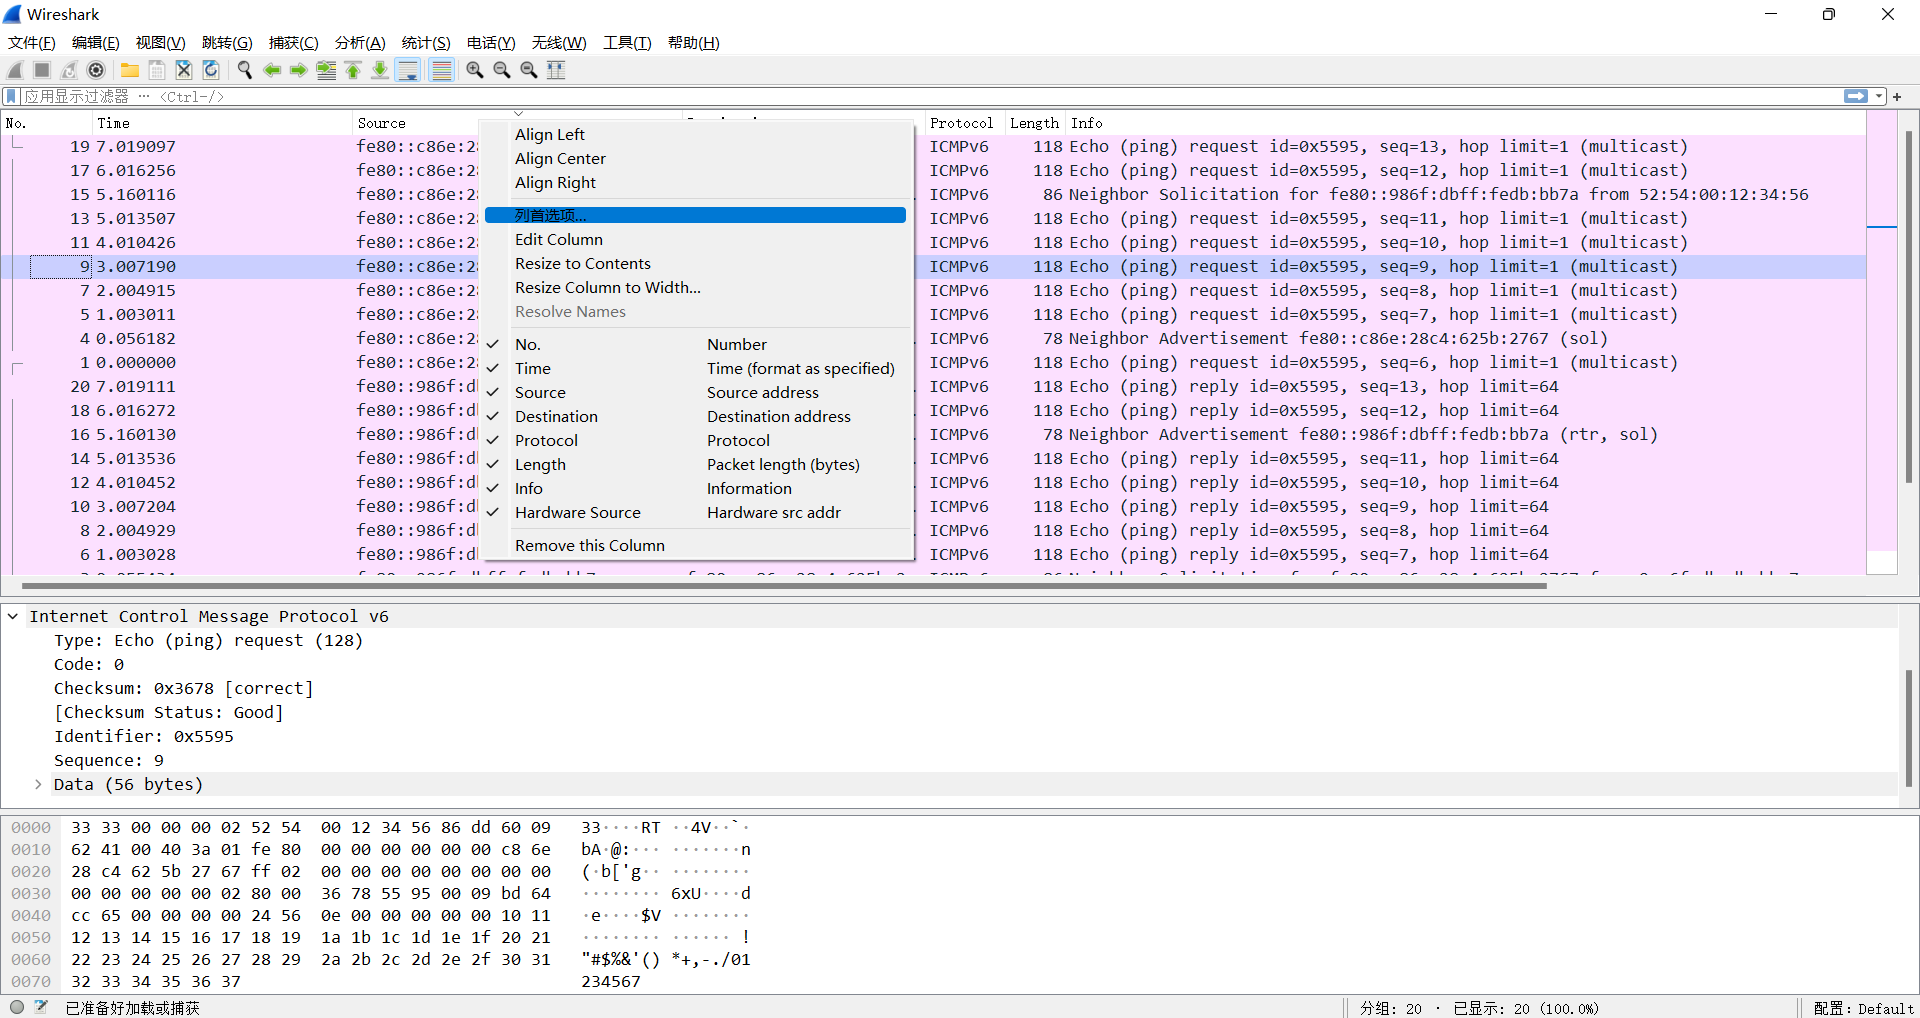Image resolution: width=1920 pixels, height=1018 pixels.
Task: Open capture options gear icon
Action: [96, 70]
